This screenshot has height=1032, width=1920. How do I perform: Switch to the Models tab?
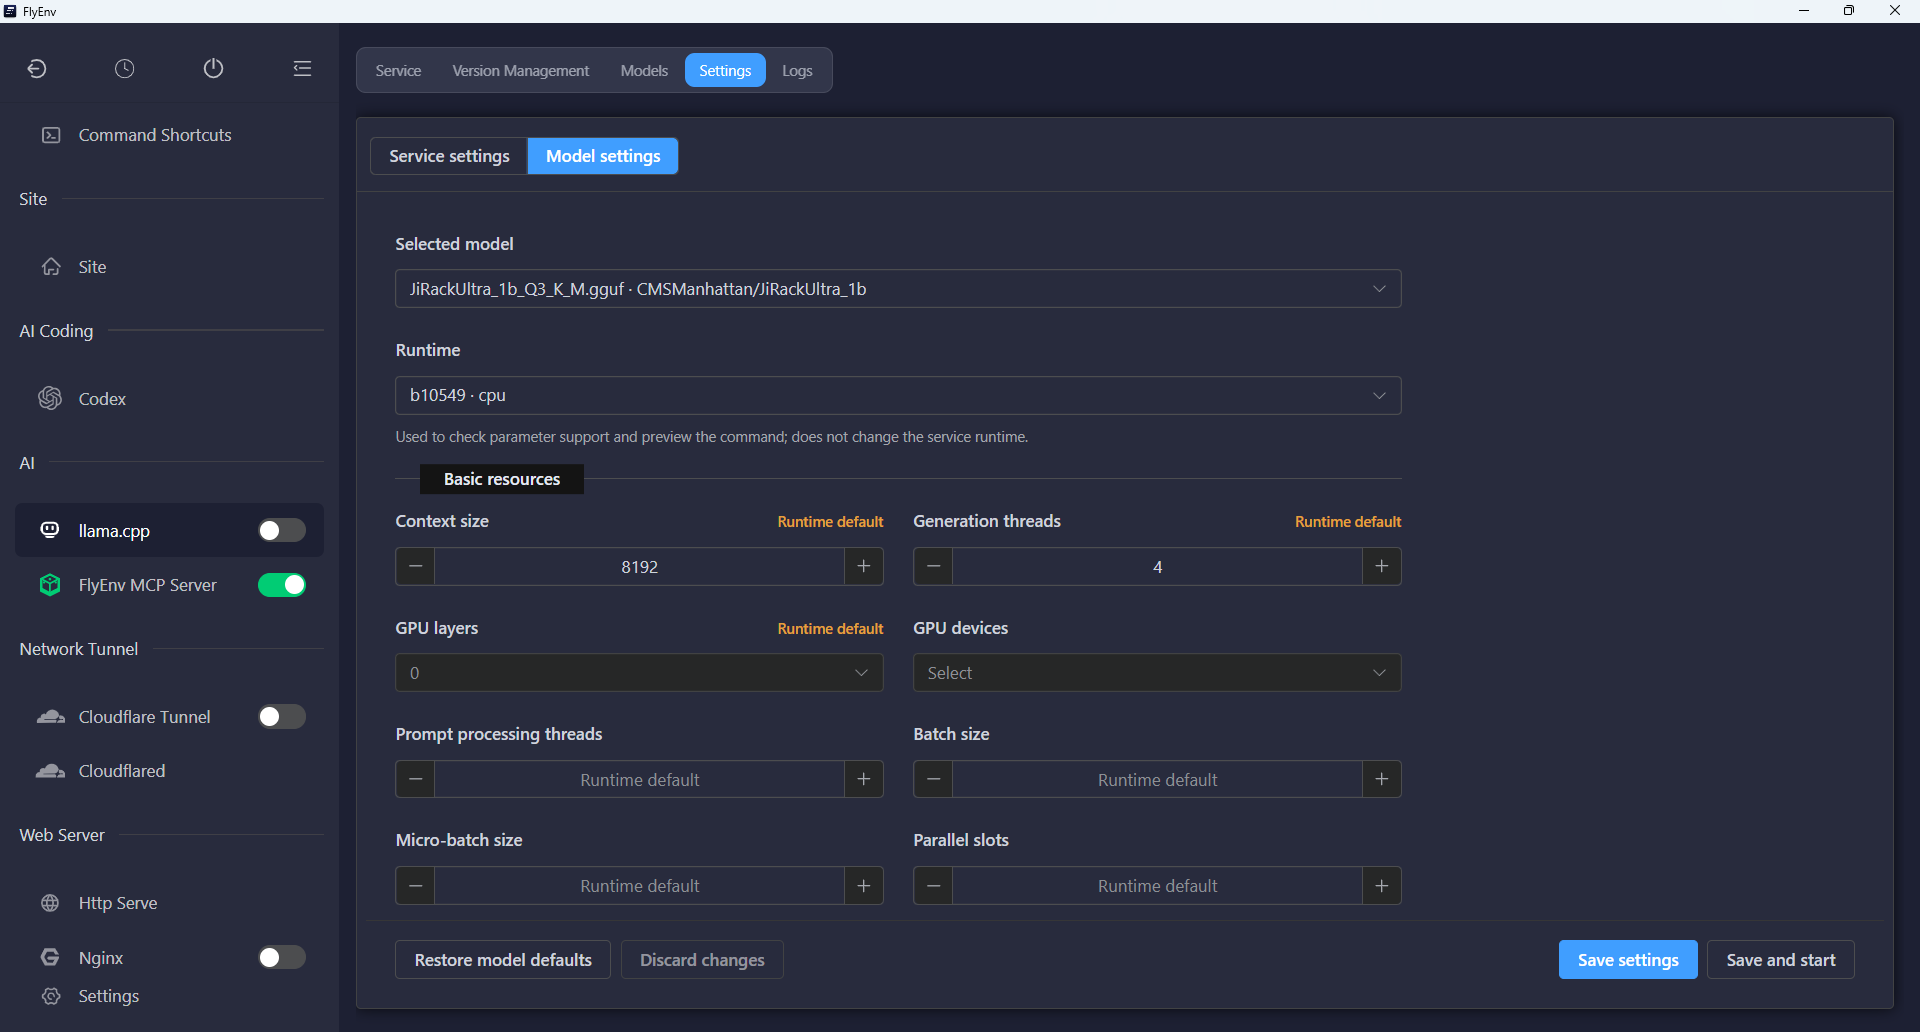[x=644, y=70]
